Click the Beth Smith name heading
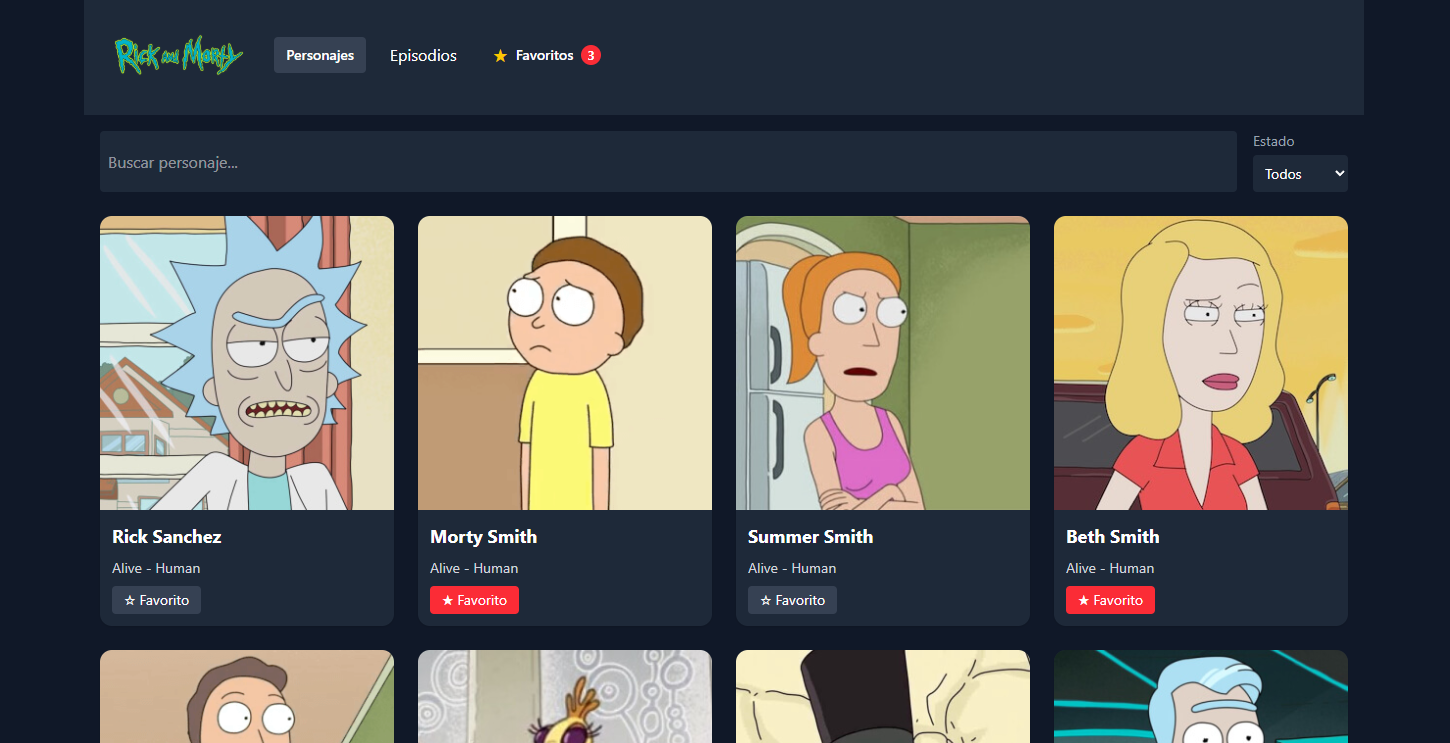1450x743 pixels. coord(1113,537)
